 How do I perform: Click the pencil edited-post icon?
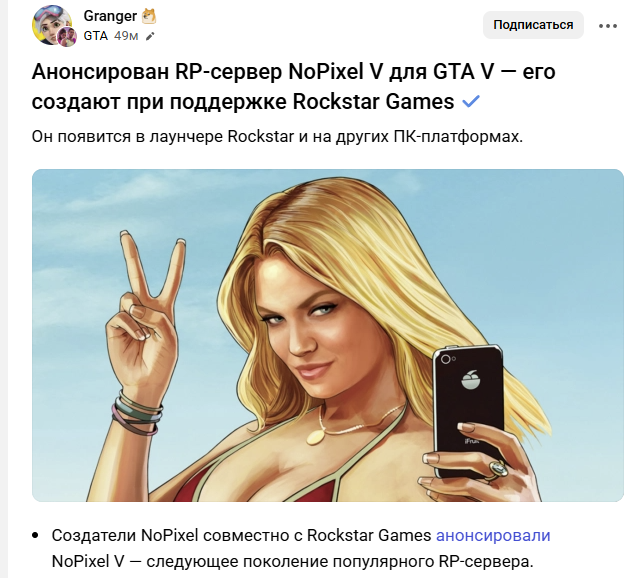pyautogui.click(x=150, y=36)
